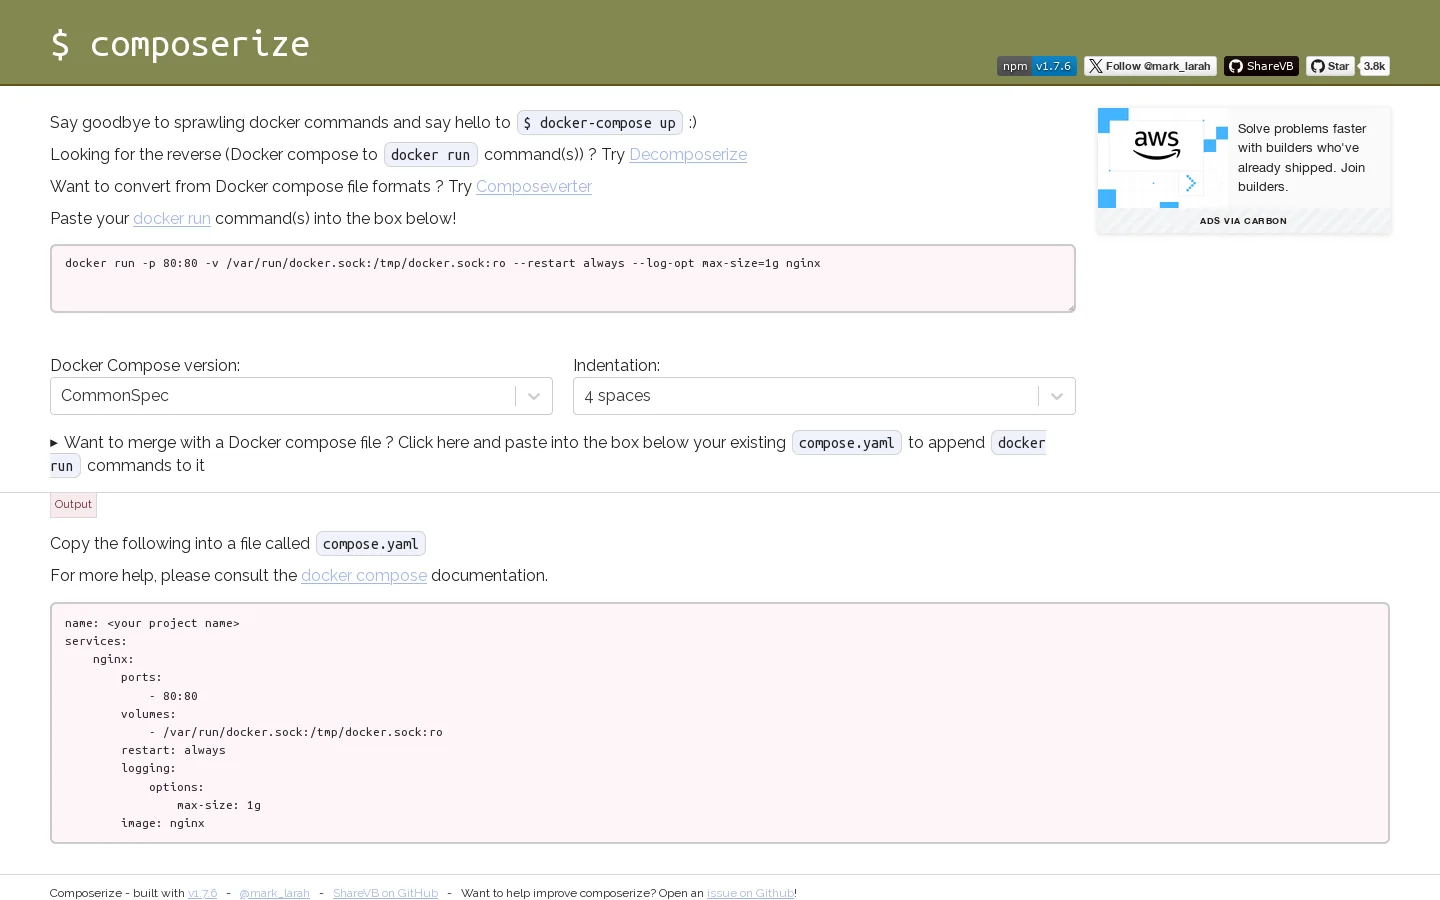Open the Docker Compose version dropdown
This screenshot has height=900, width=1440.
click(301, 396)
